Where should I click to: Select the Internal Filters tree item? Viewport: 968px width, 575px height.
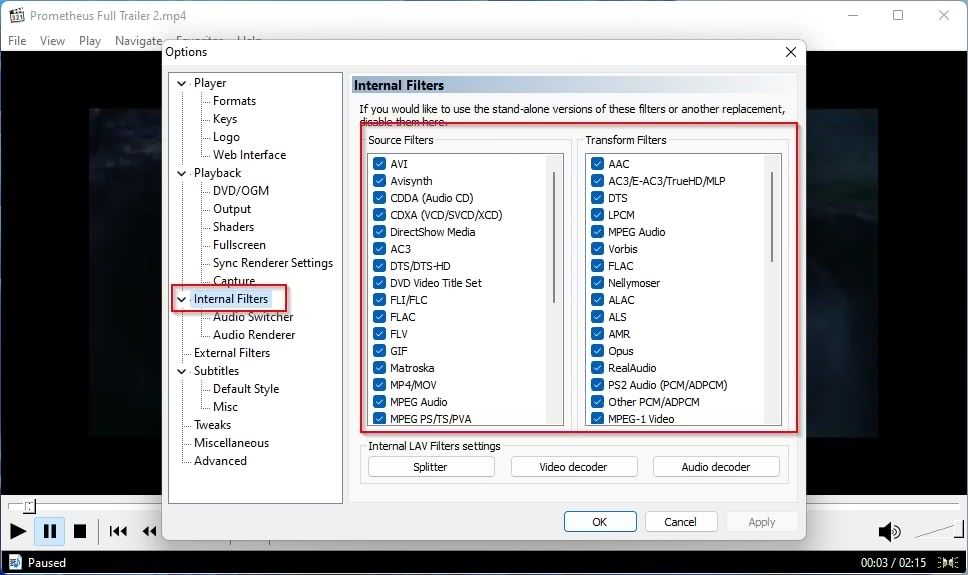pyautogui.click(x=231, y=299)
